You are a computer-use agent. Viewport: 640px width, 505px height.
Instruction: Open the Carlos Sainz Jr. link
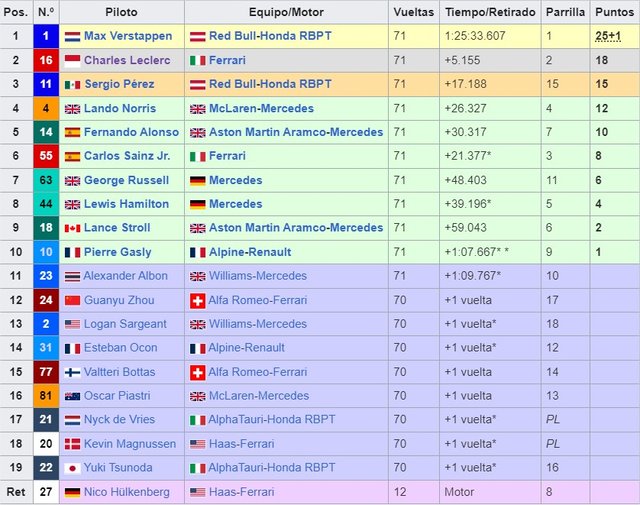[x=127, y=156]
